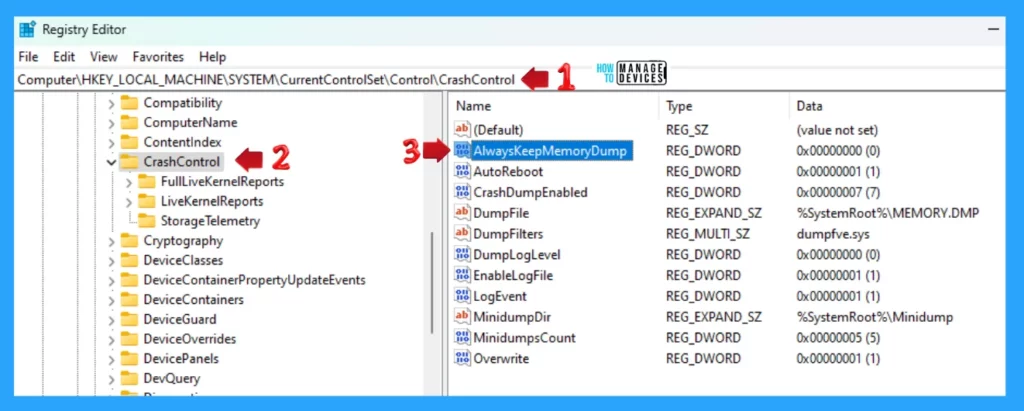Collapse the CrashControl key
This screenshot has width=1024, height=411.
(x=112, y=162)
